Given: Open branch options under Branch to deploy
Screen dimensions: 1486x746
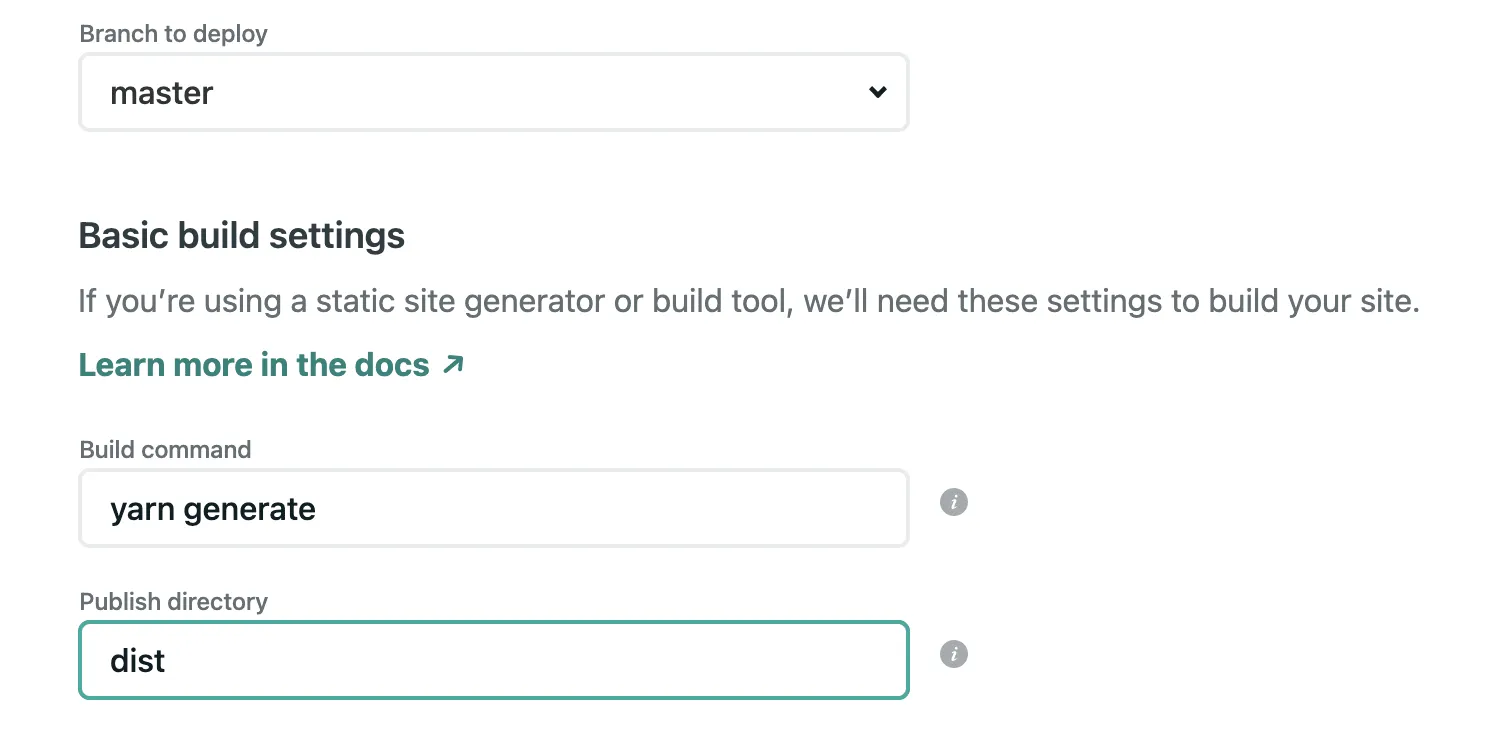Looking at the screenshot, I should (494, 91).
